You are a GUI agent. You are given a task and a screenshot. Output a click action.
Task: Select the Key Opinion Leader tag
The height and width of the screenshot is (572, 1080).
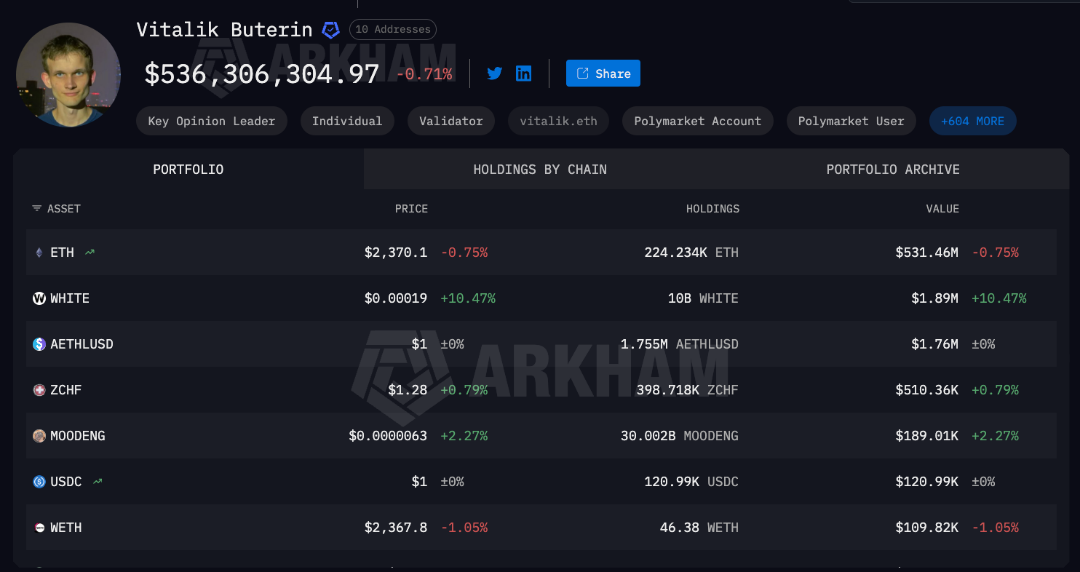[x=211, y=121]
